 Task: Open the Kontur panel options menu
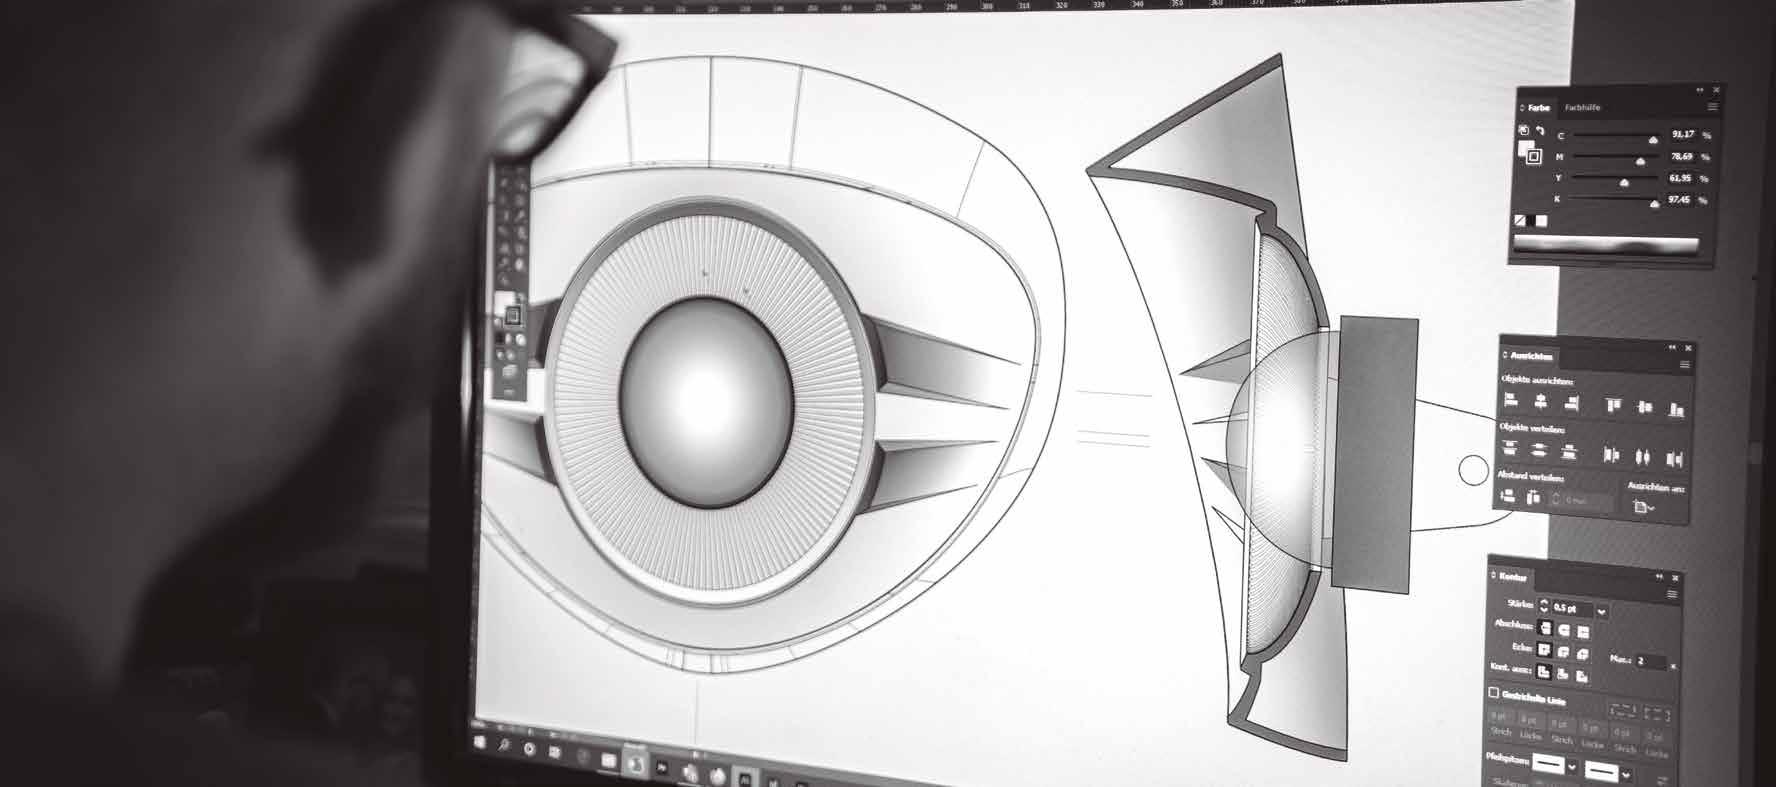(1672, 594)
